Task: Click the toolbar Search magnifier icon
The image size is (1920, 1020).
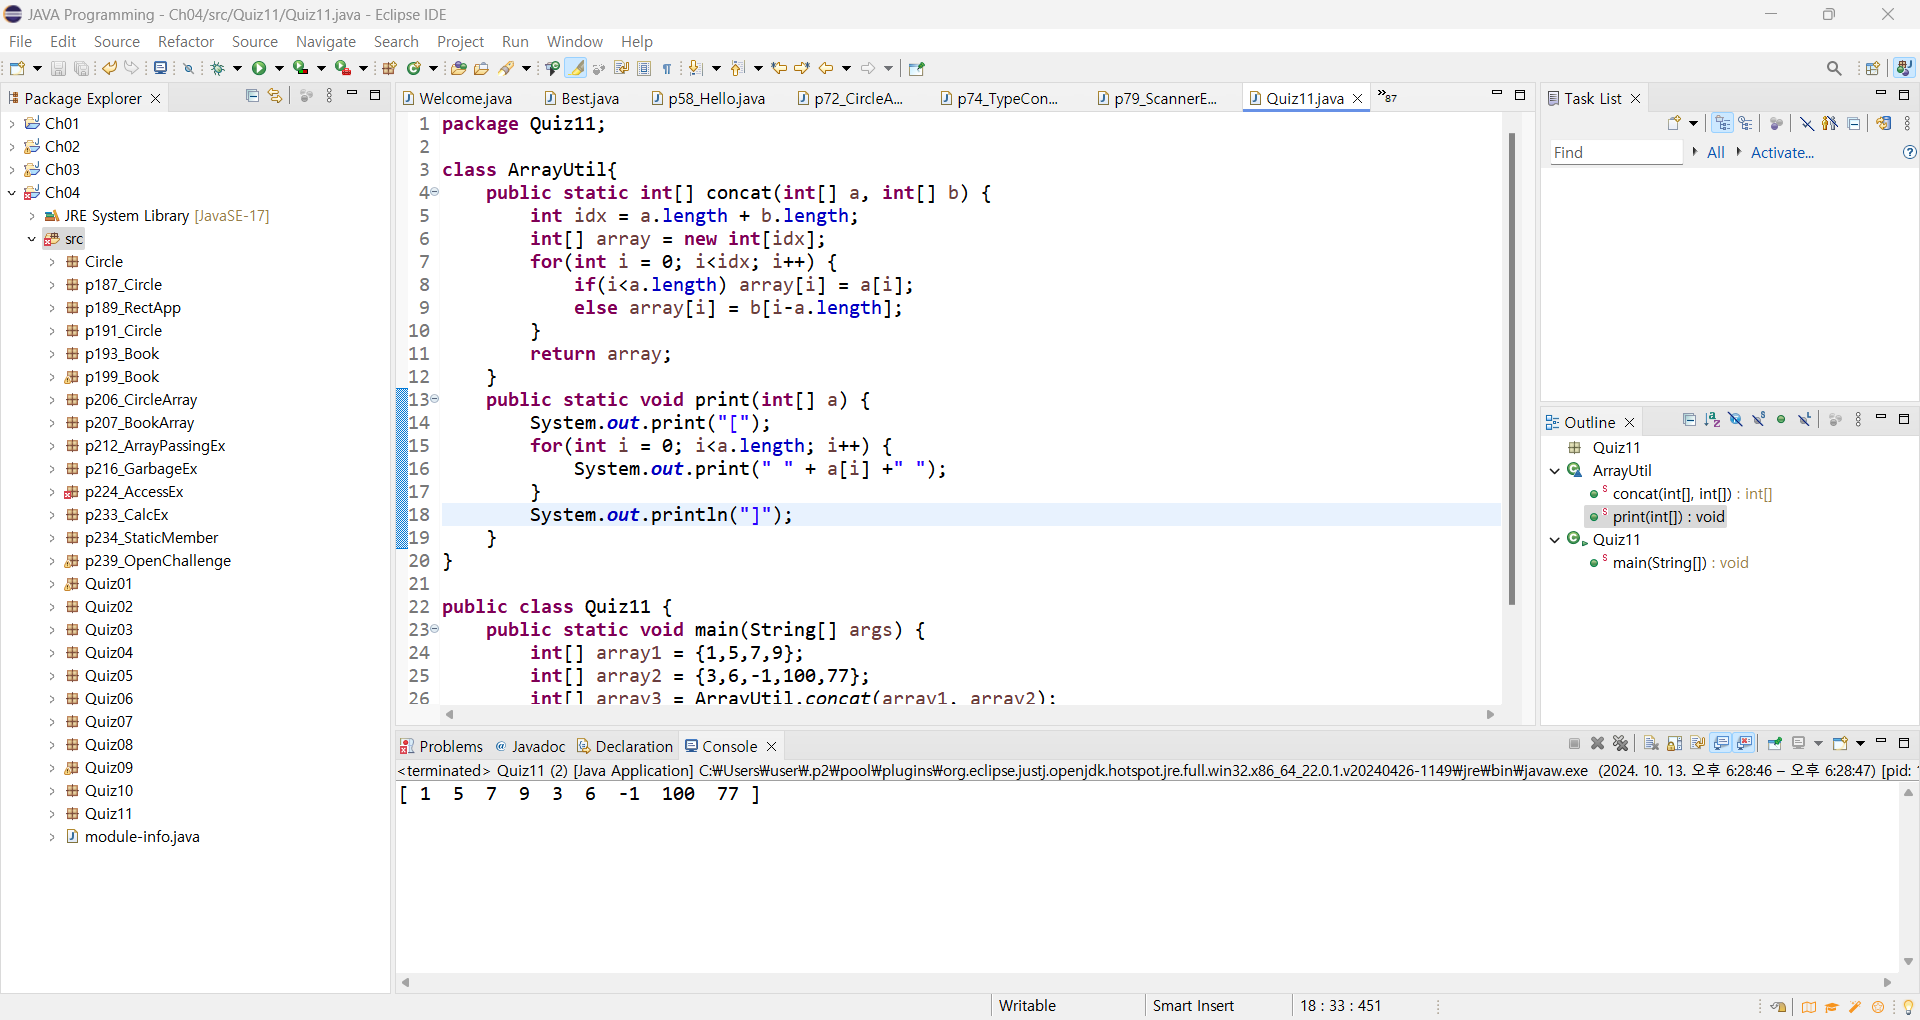Action: coord(1834,68)
